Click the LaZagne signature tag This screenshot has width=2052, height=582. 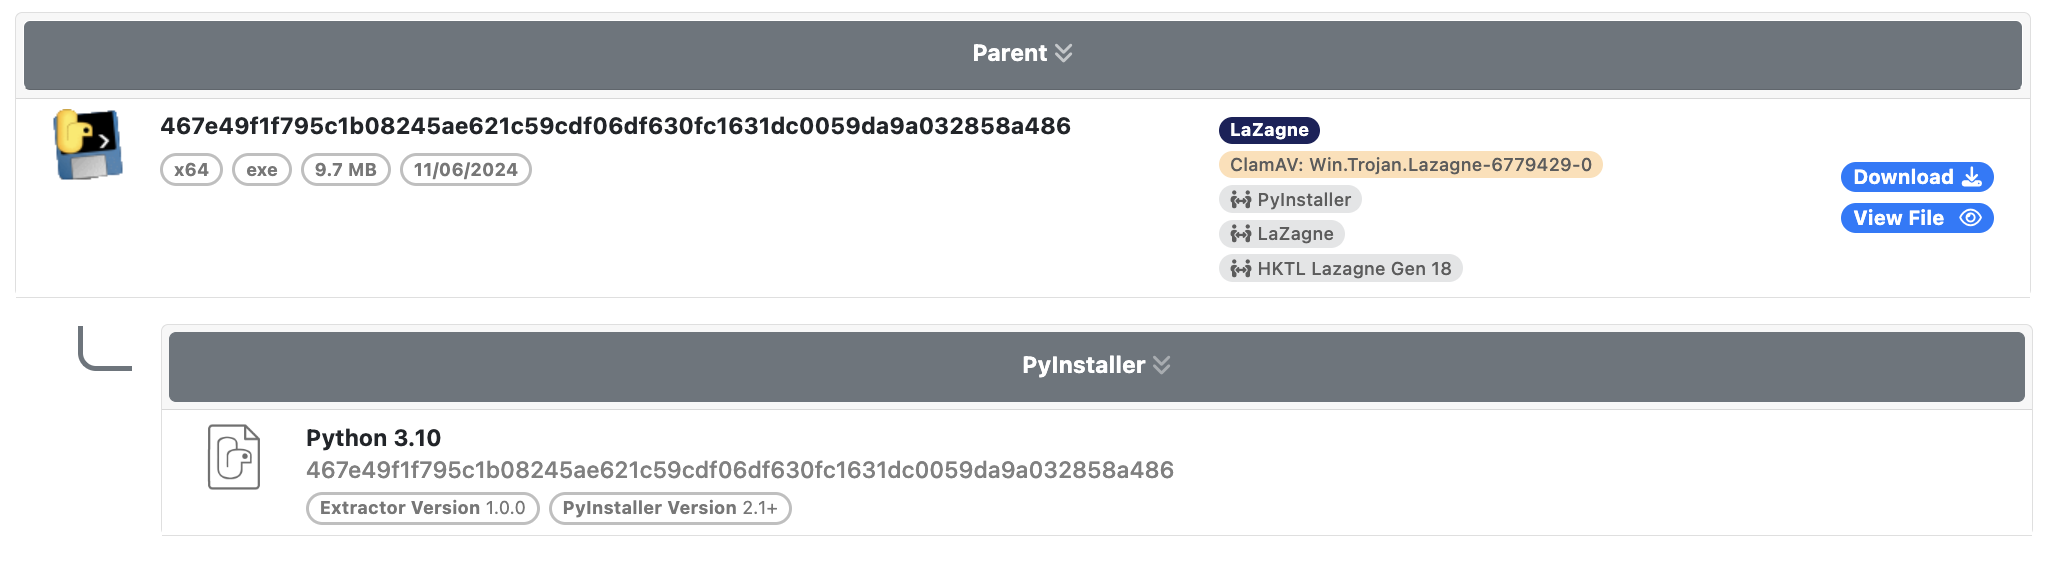[x=1281, y=234]
